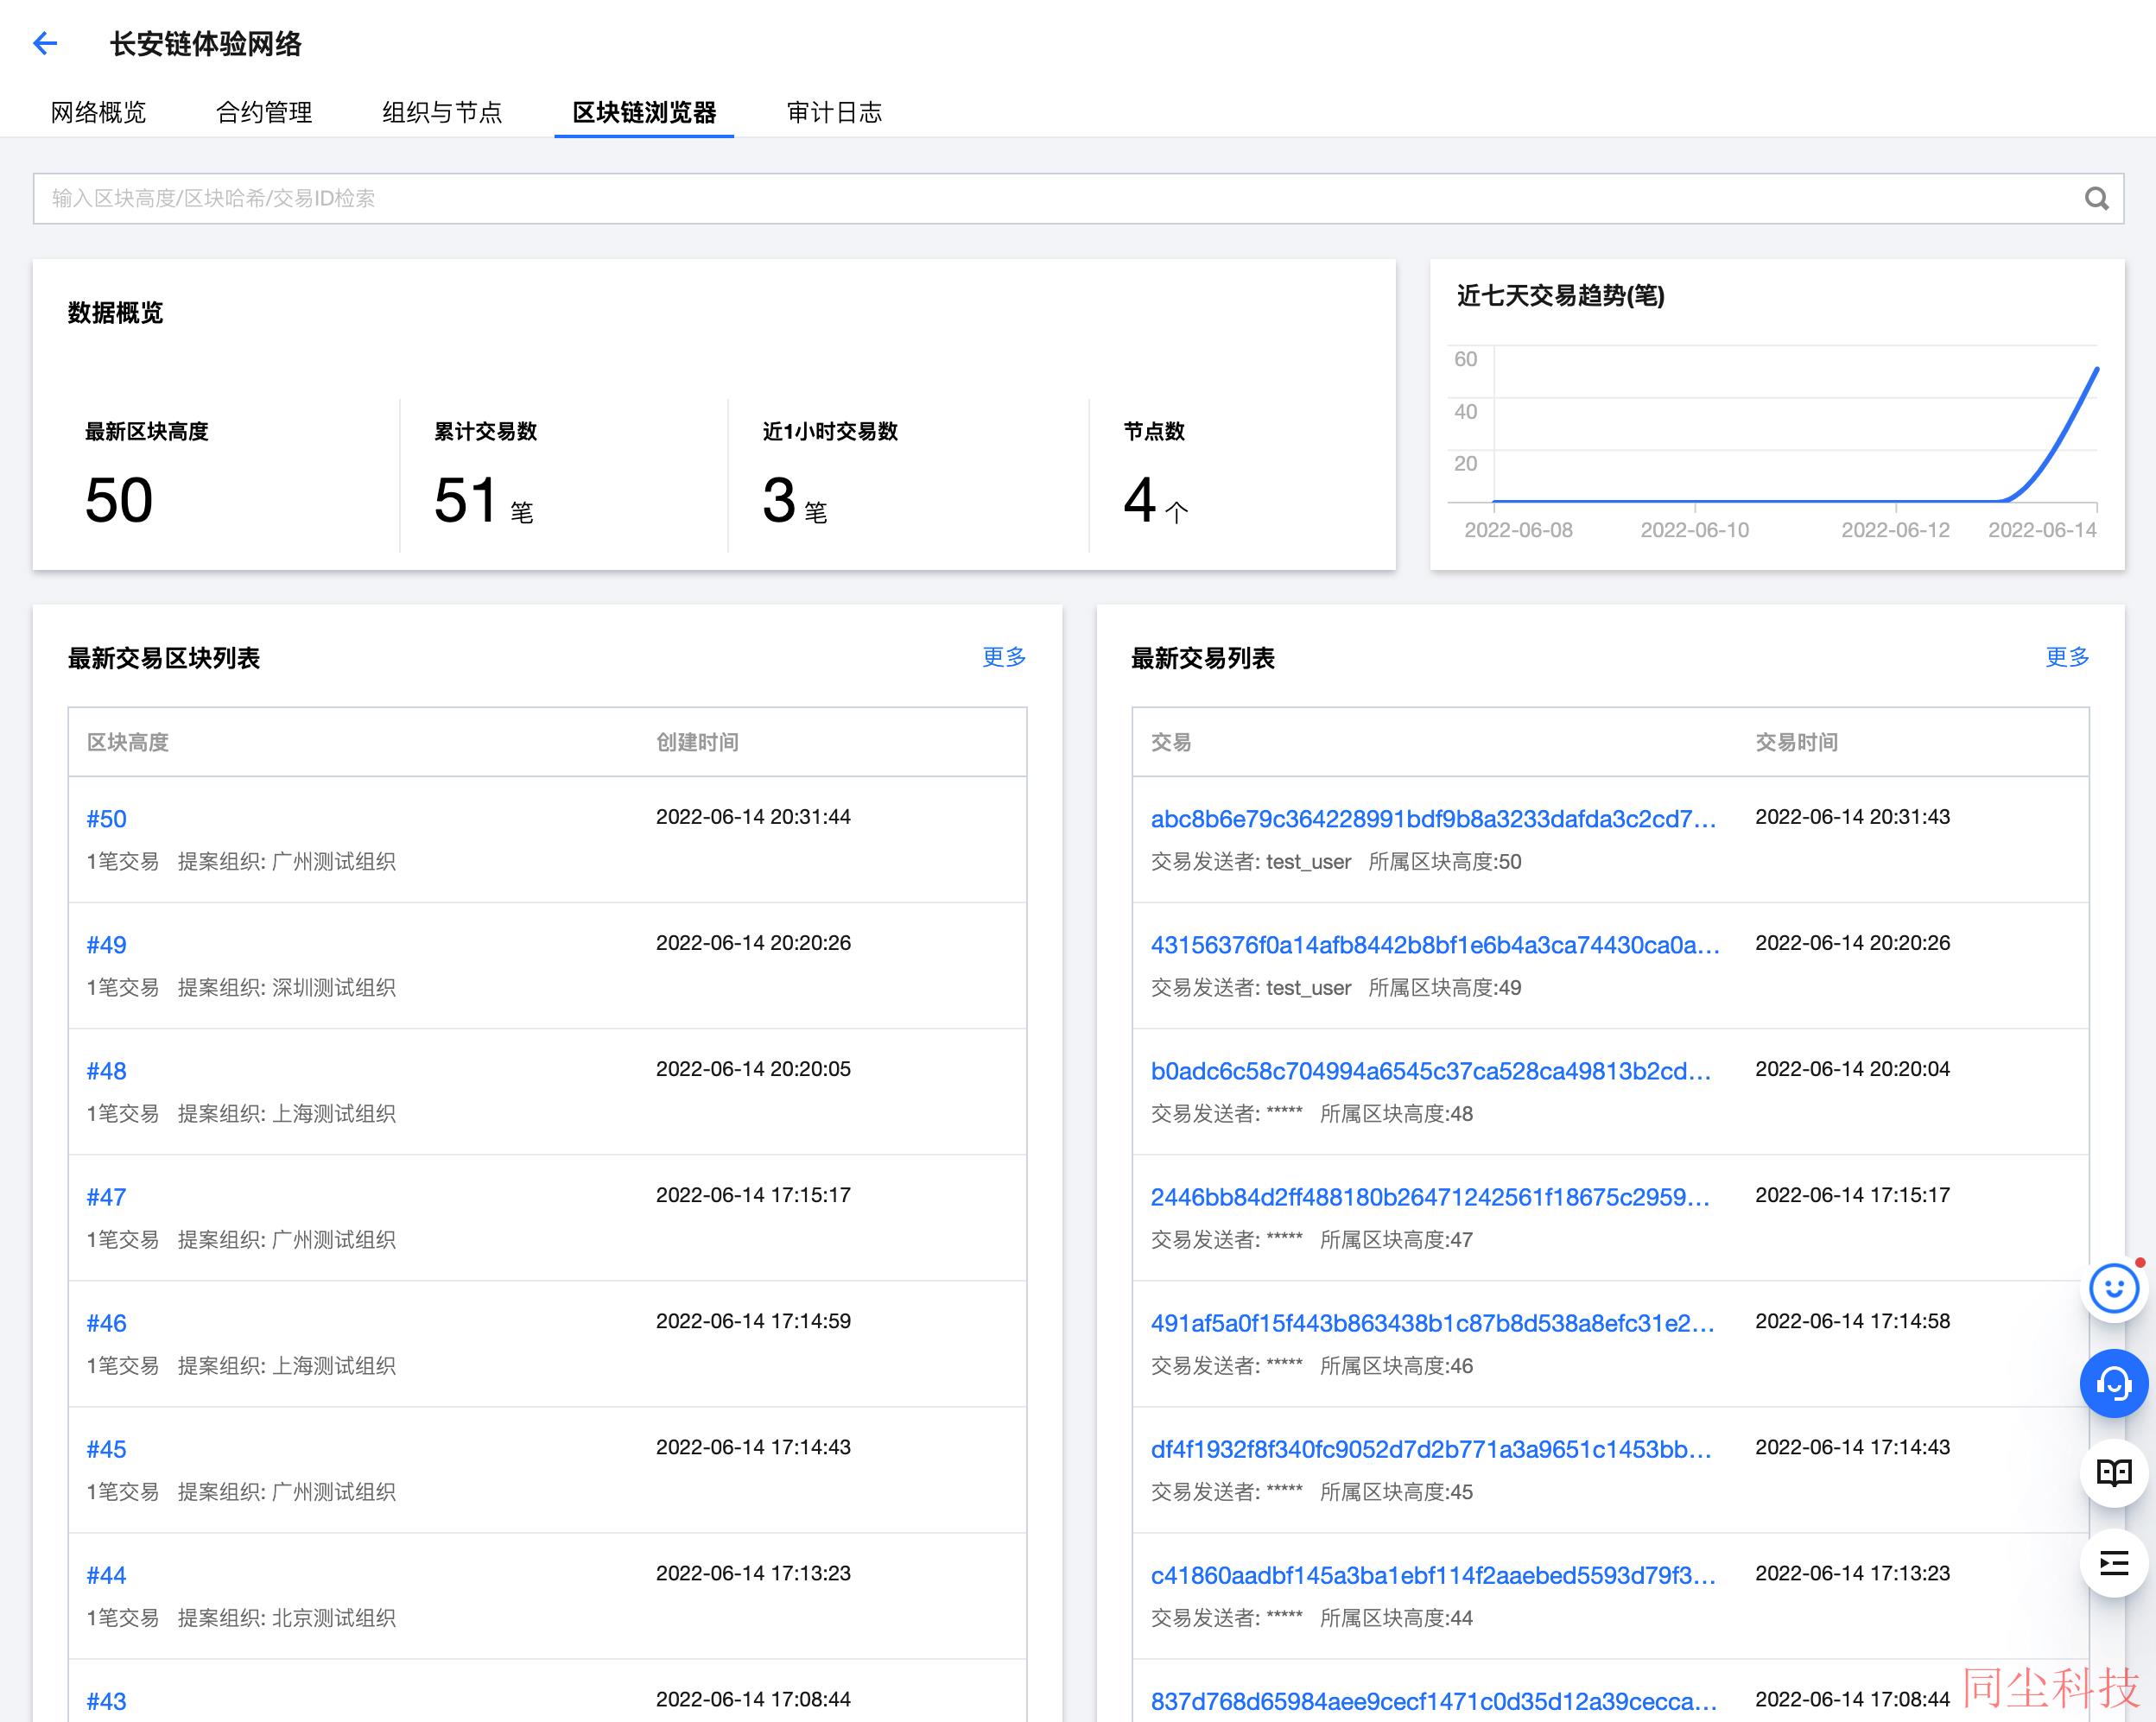Open block #46 link
Screen dimensions: 2156x1722
(106, 1323)
